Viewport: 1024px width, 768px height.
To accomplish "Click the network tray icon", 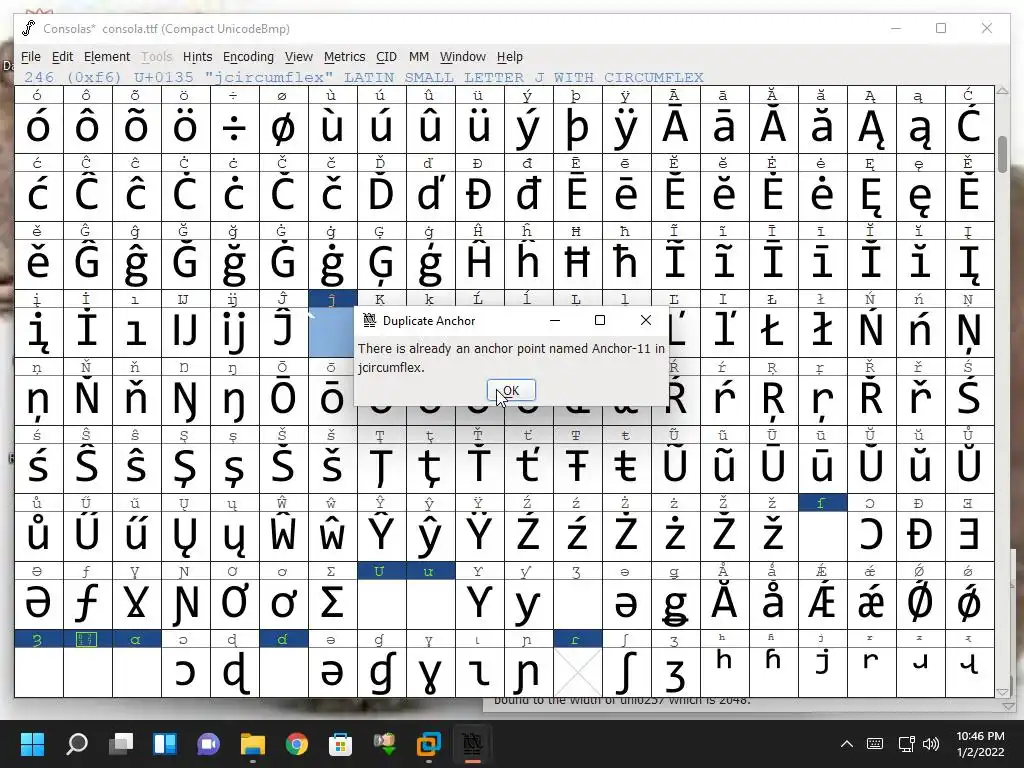I will [x=906, y=743].
